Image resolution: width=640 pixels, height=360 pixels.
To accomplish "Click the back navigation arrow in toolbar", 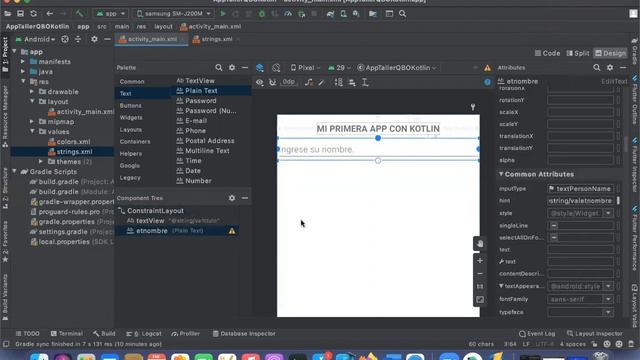I will (x=50, y=13).
